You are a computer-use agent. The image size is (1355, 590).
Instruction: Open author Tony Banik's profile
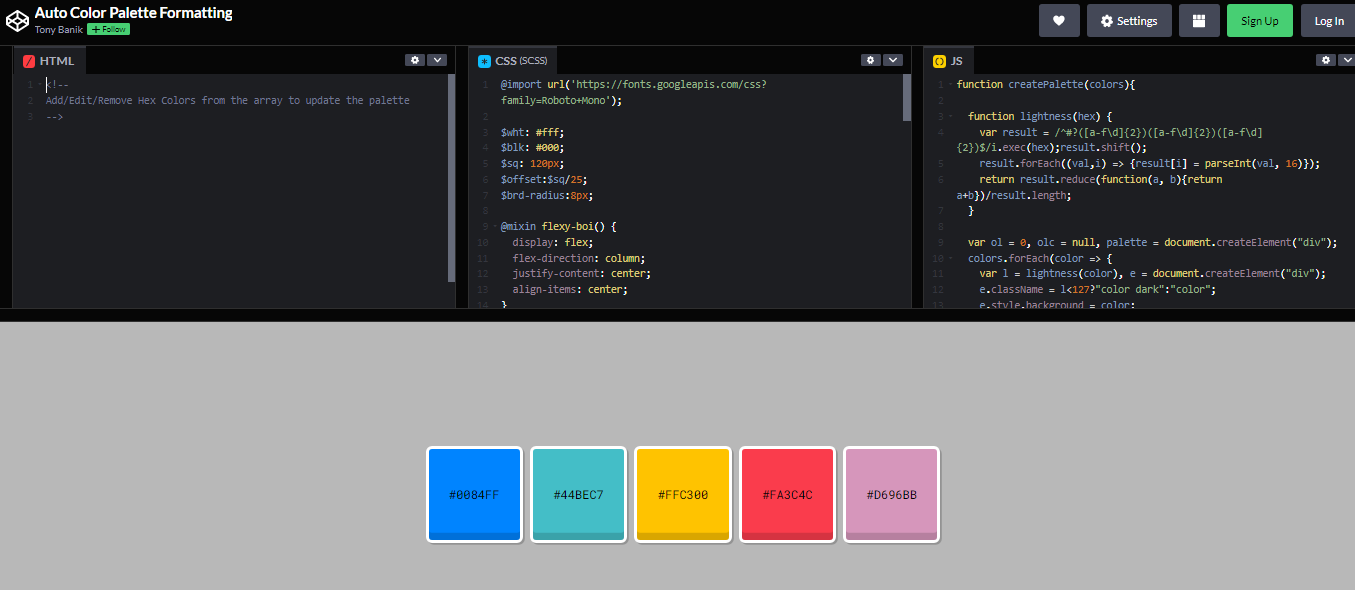(59, 29)
